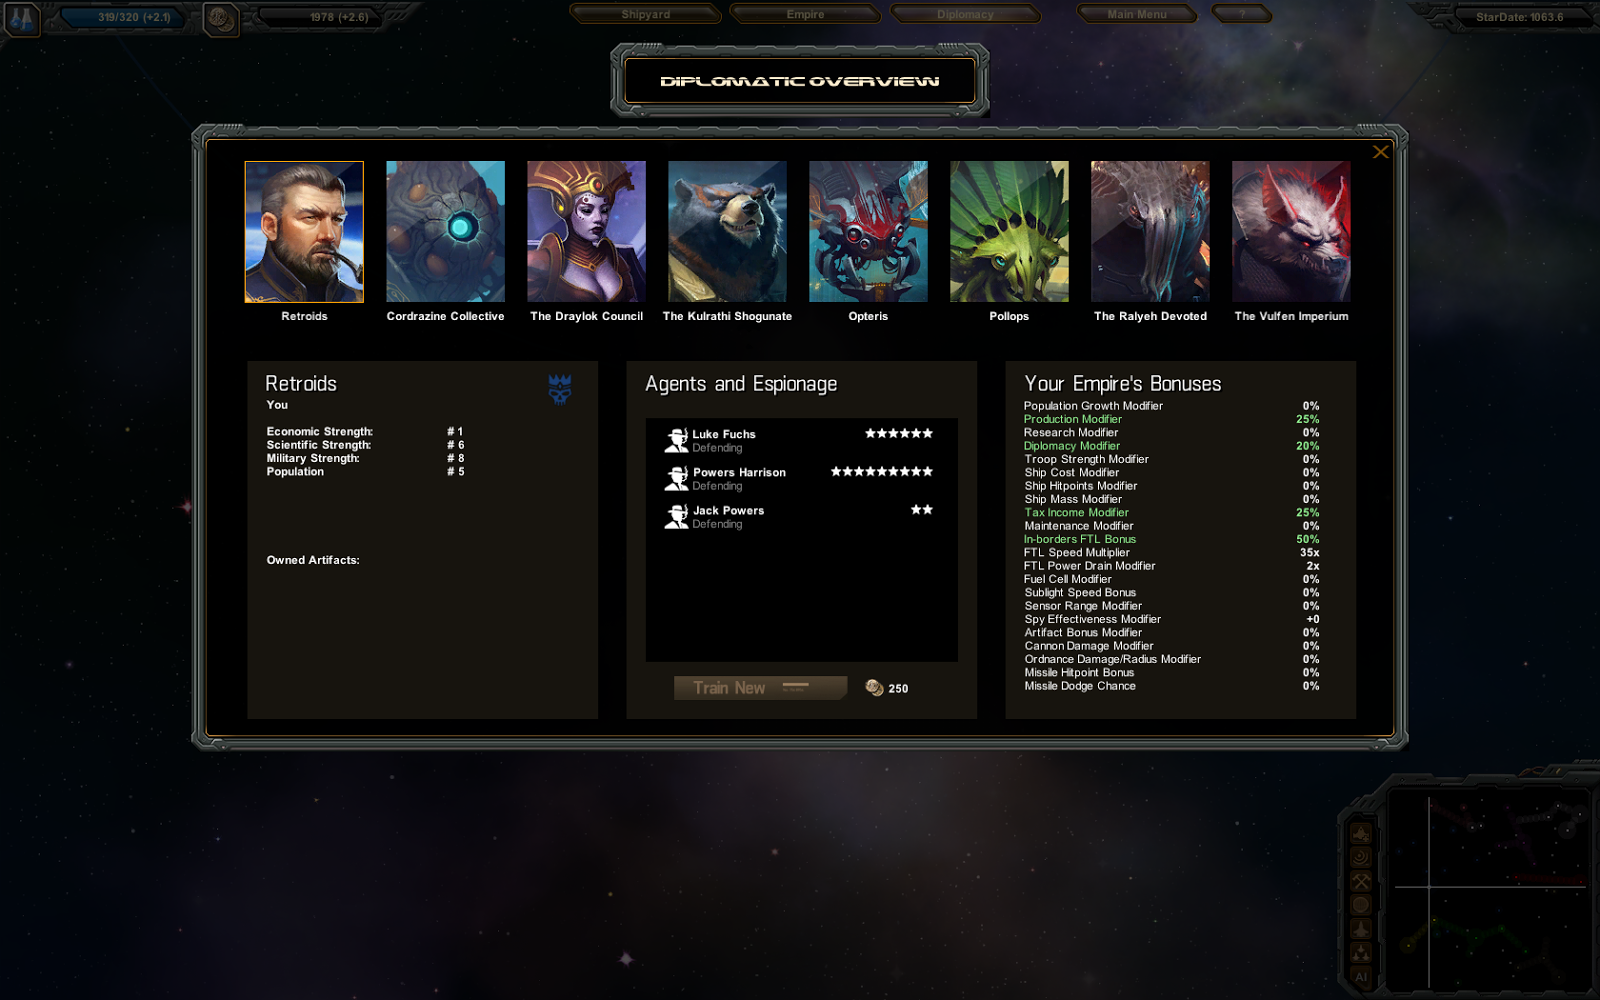Click the AI toggle beside the minimap
The width and height of the screenshot is (1600, 1000).
[1361, 977]
